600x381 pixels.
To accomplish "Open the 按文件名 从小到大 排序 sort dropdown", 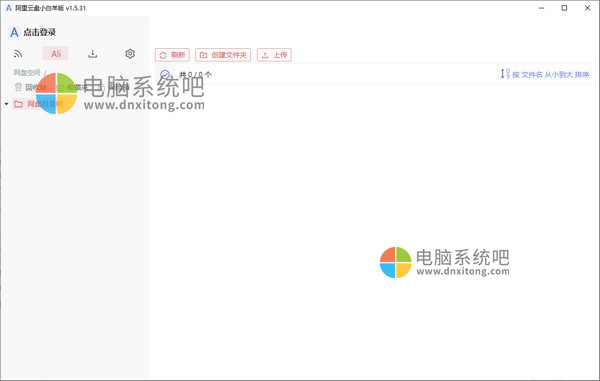I will pos(545,74).
